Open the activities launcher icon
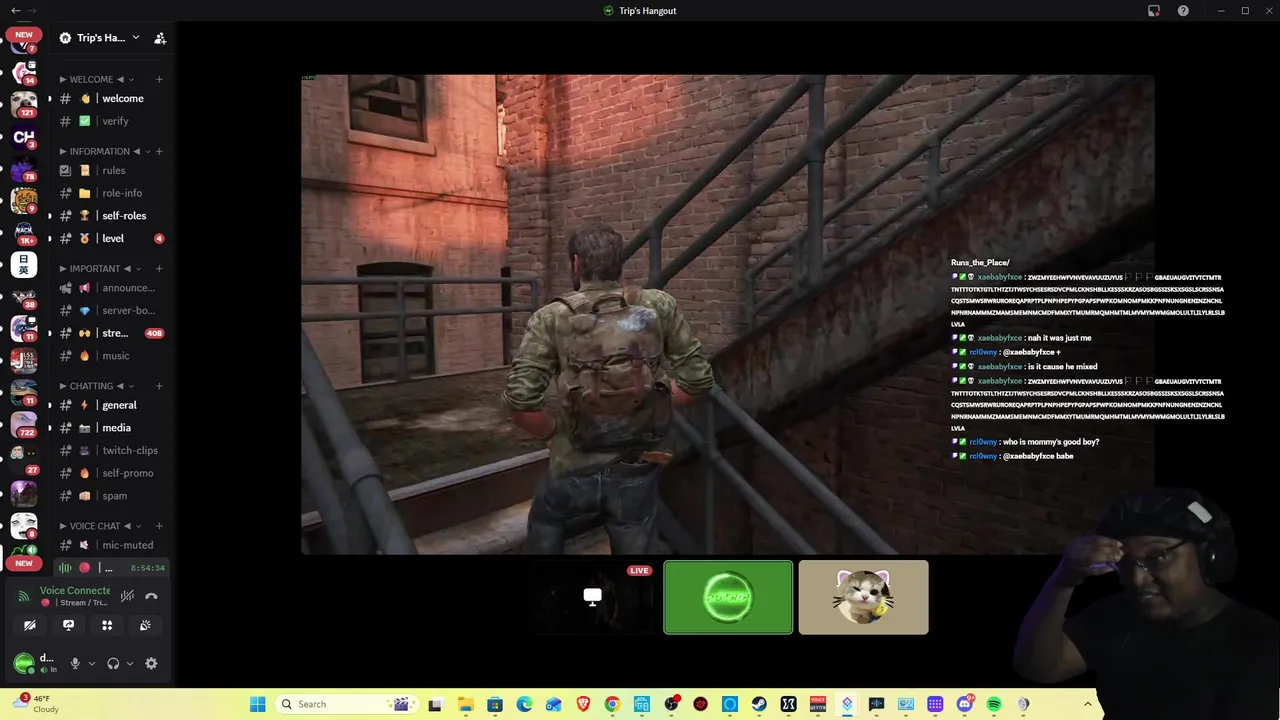1280x720 pixels. [x=107, y=625]
